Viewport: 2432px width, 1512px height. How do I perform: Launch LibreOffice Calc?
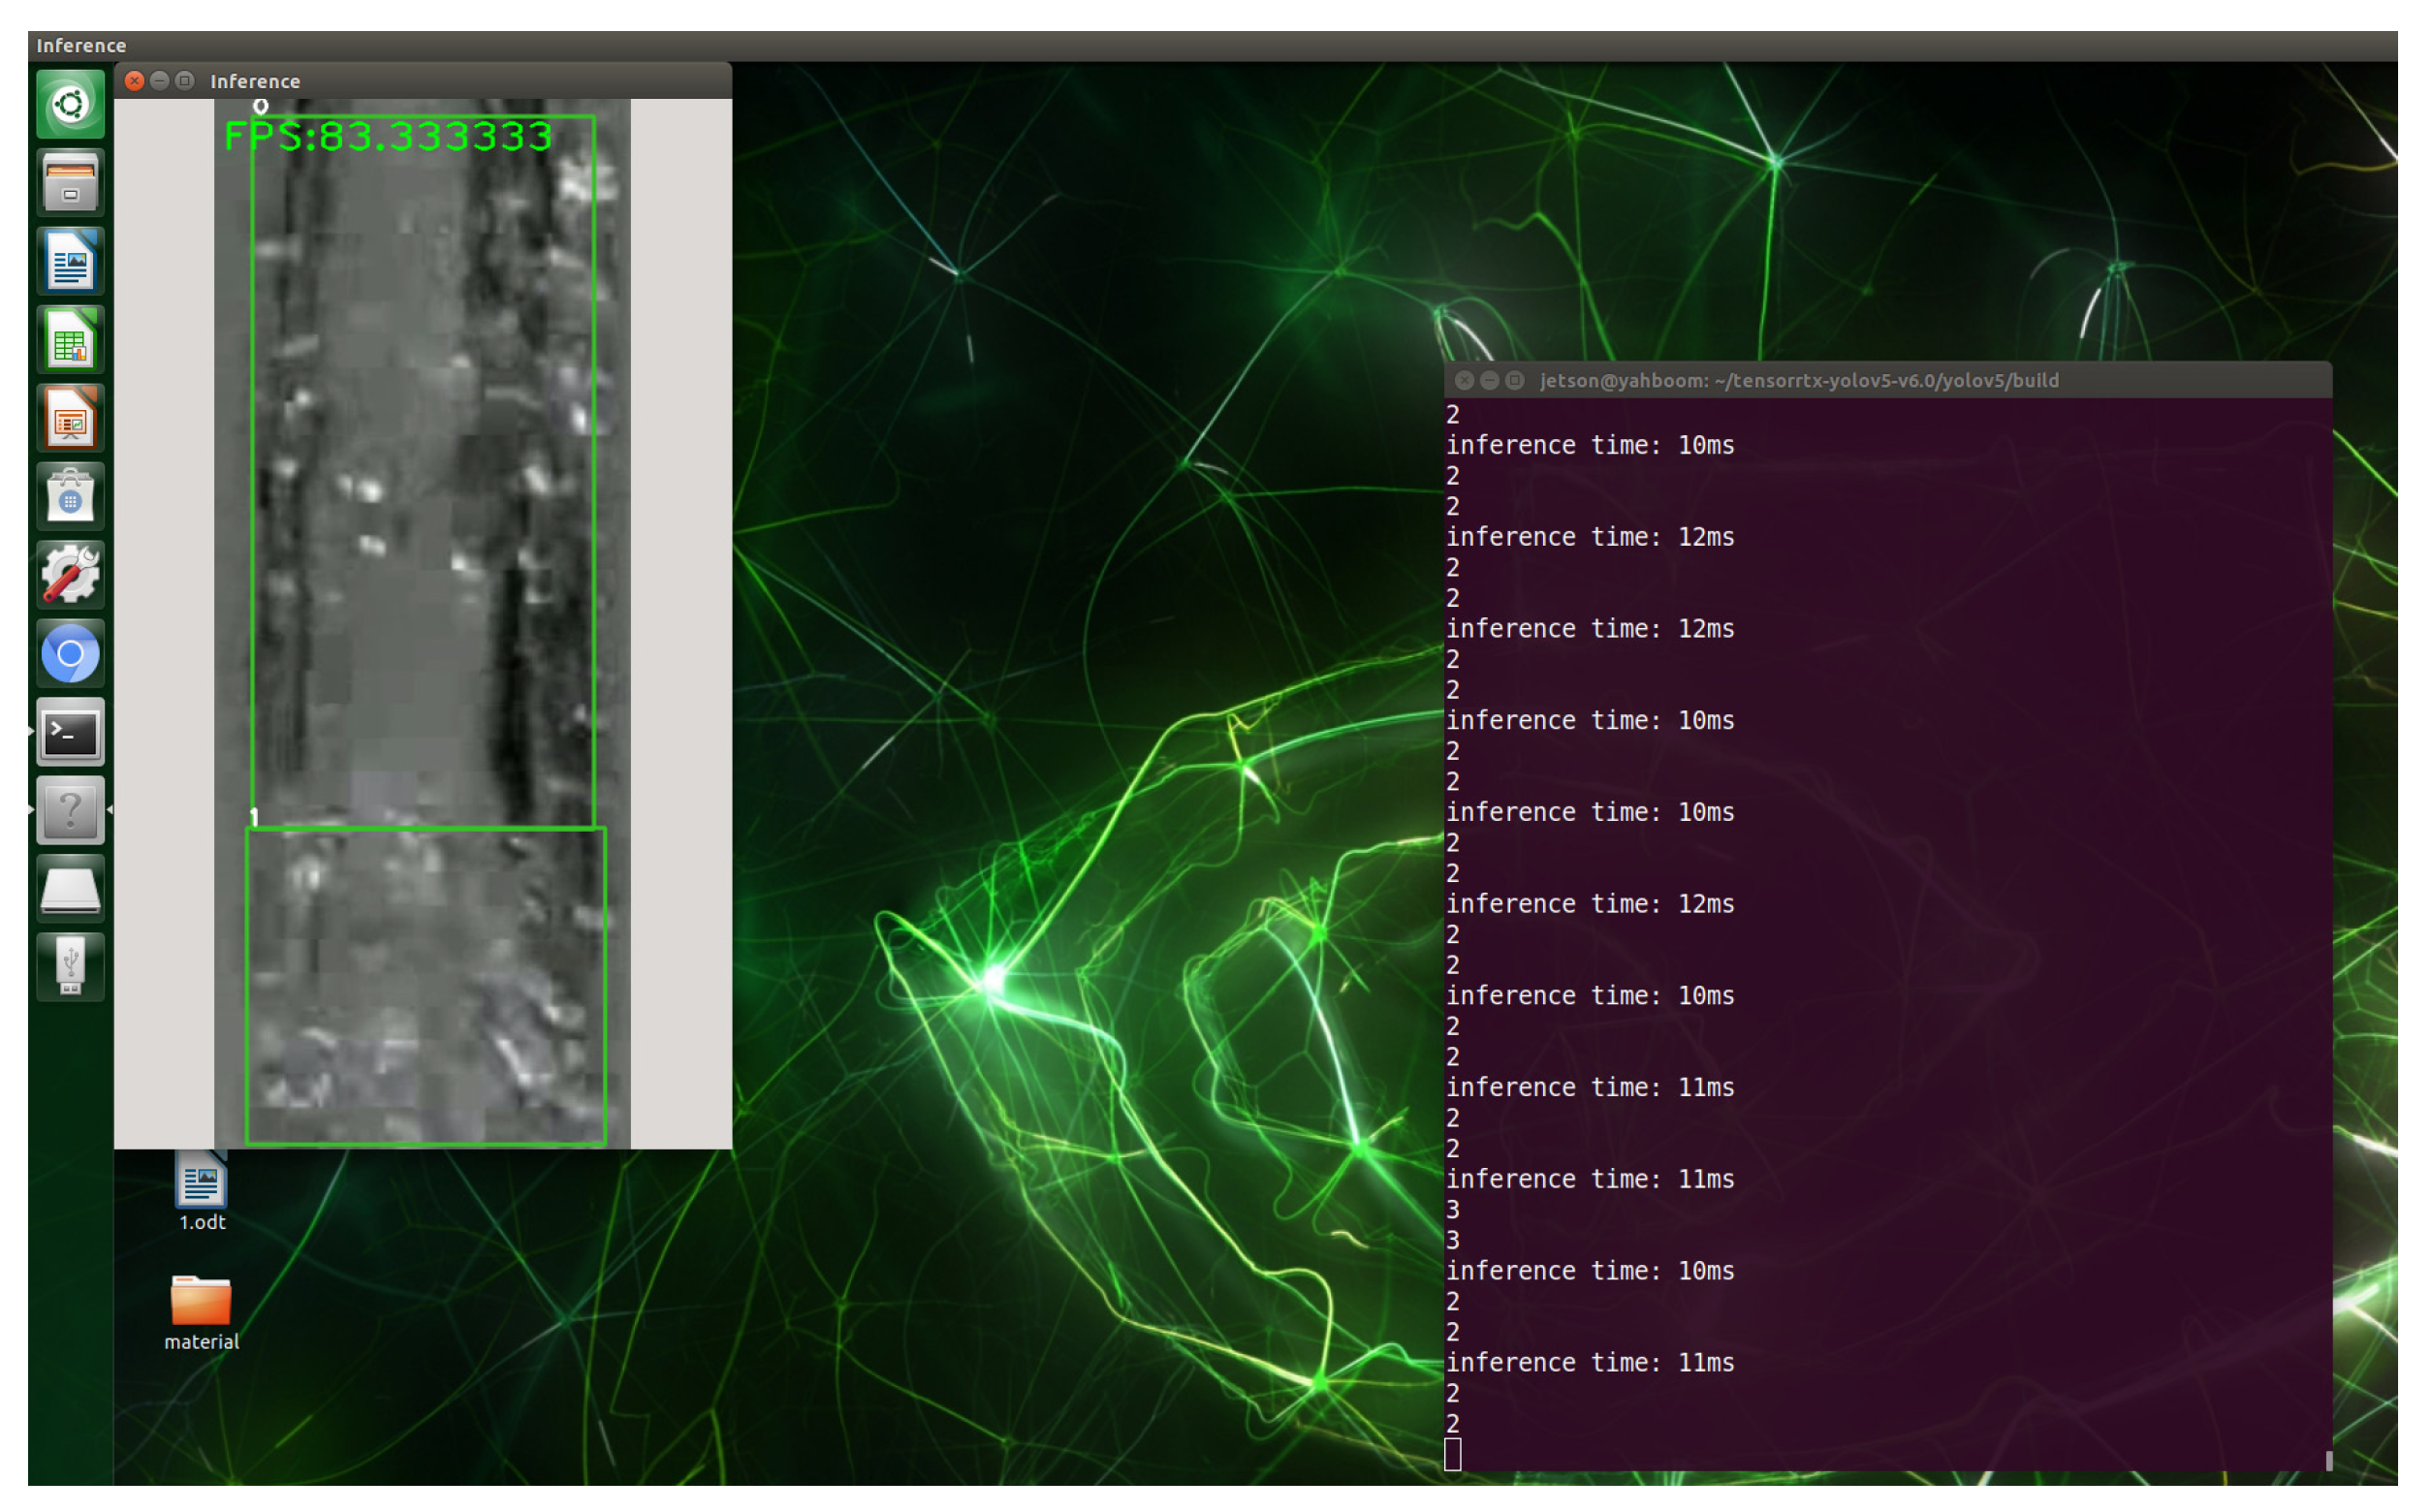point(70,339)
